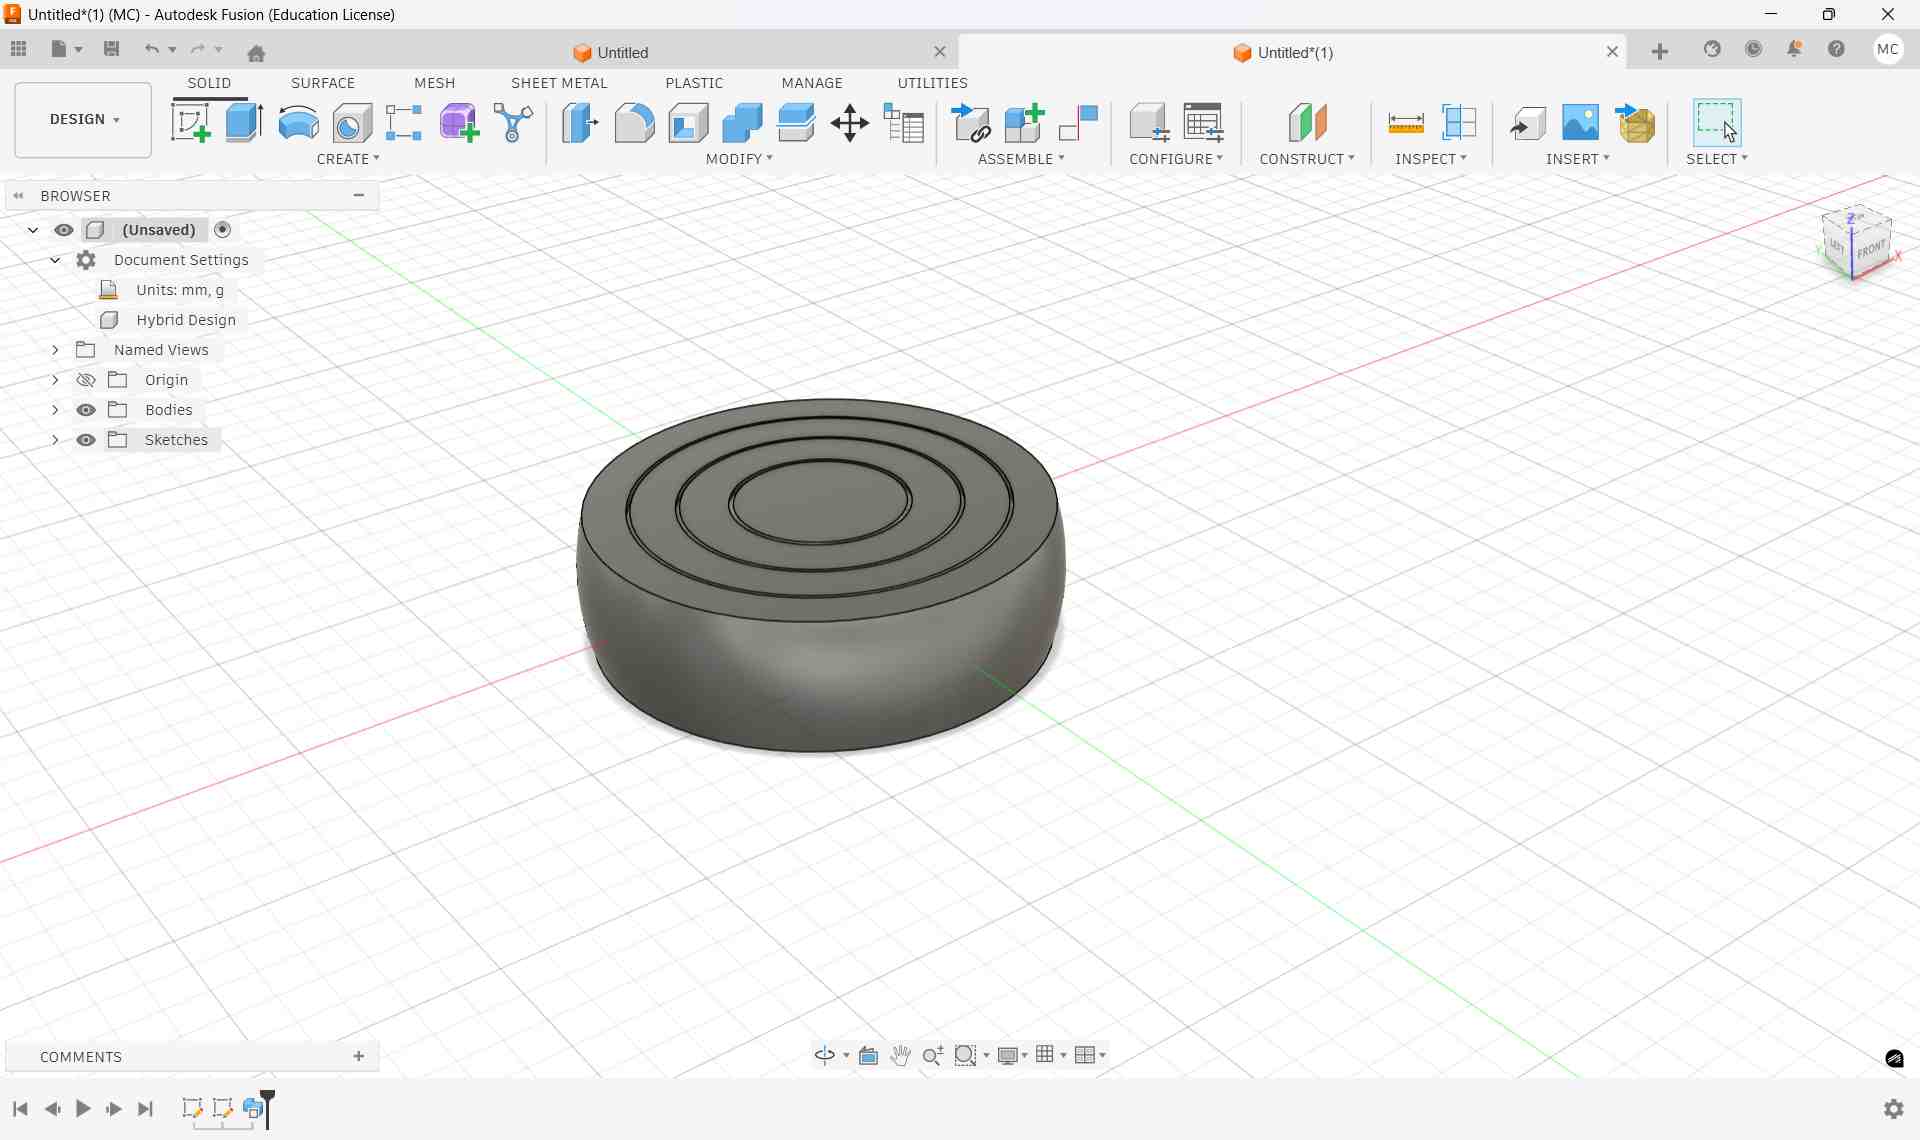This screenshot has width=1920, height=1140.
Task: Open the first Untitled document tab
Action: [x=623, y=53]
